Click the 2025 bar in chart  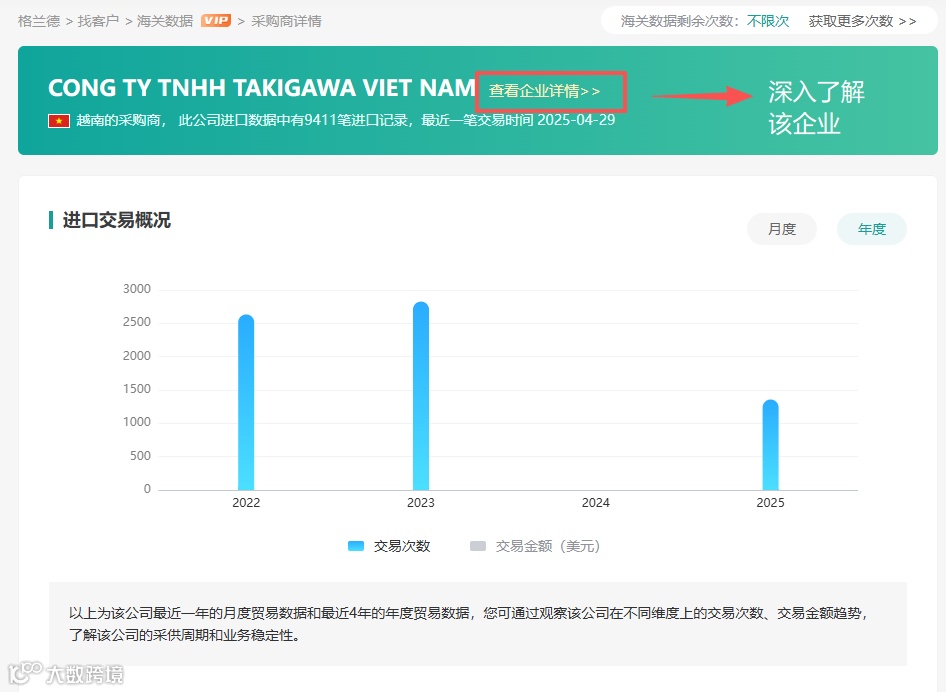(770, 445)
